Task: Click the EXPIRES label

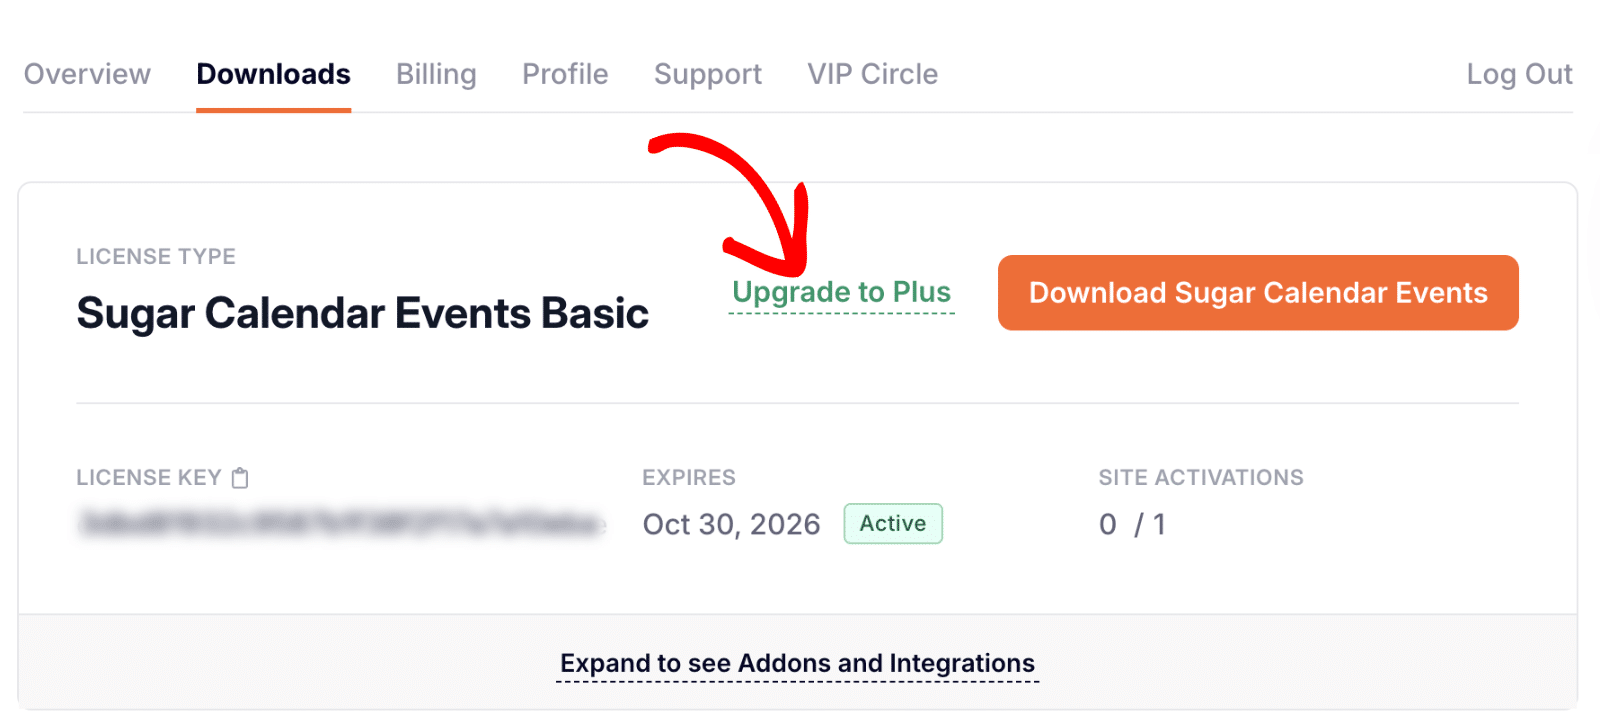Action: click(688, 478)
